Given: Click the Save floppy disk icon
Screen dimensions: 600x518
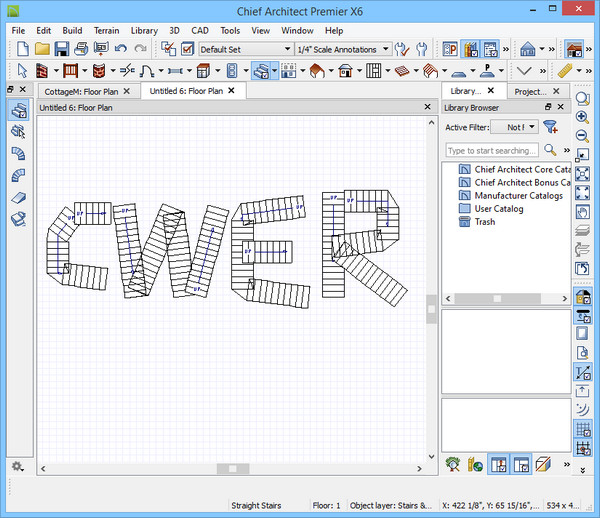Looking at the screenshot, I should 62,48.
